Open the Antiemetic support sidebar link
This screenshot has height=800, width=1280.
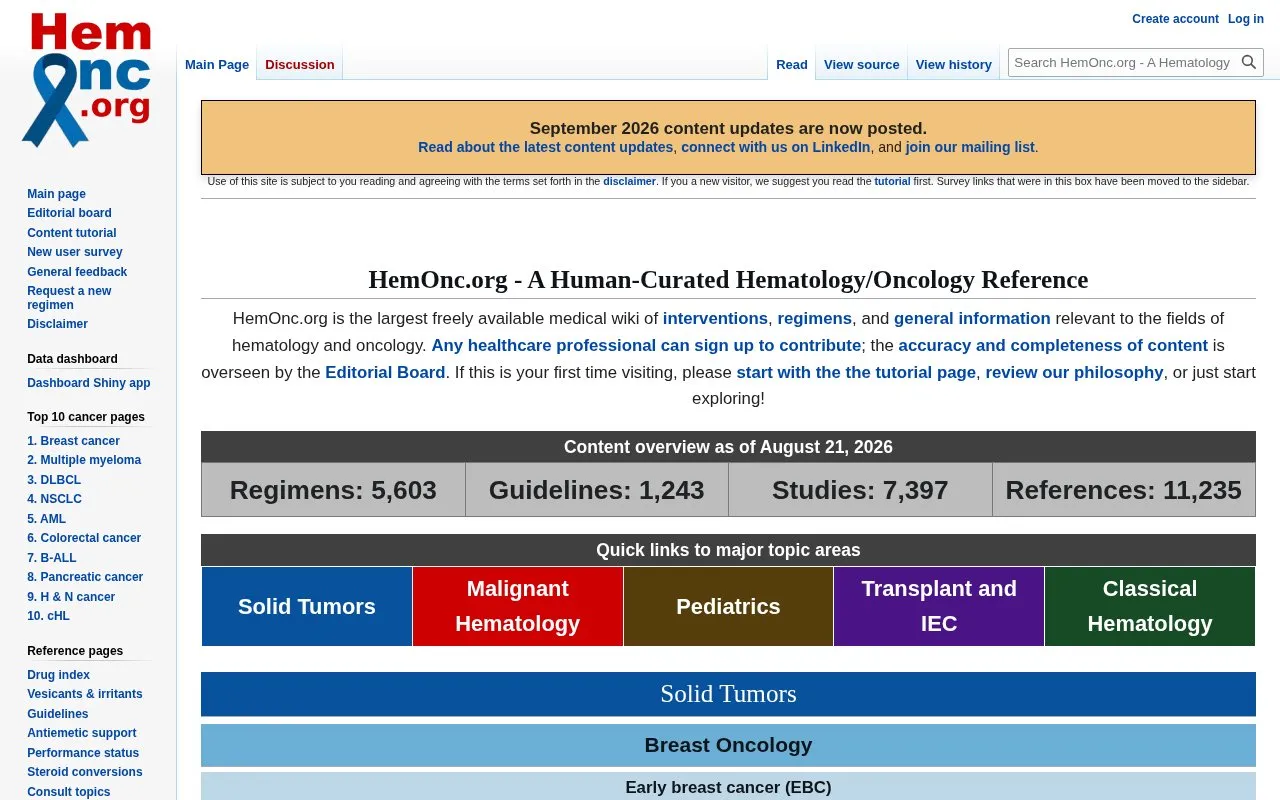pos(82,733)
